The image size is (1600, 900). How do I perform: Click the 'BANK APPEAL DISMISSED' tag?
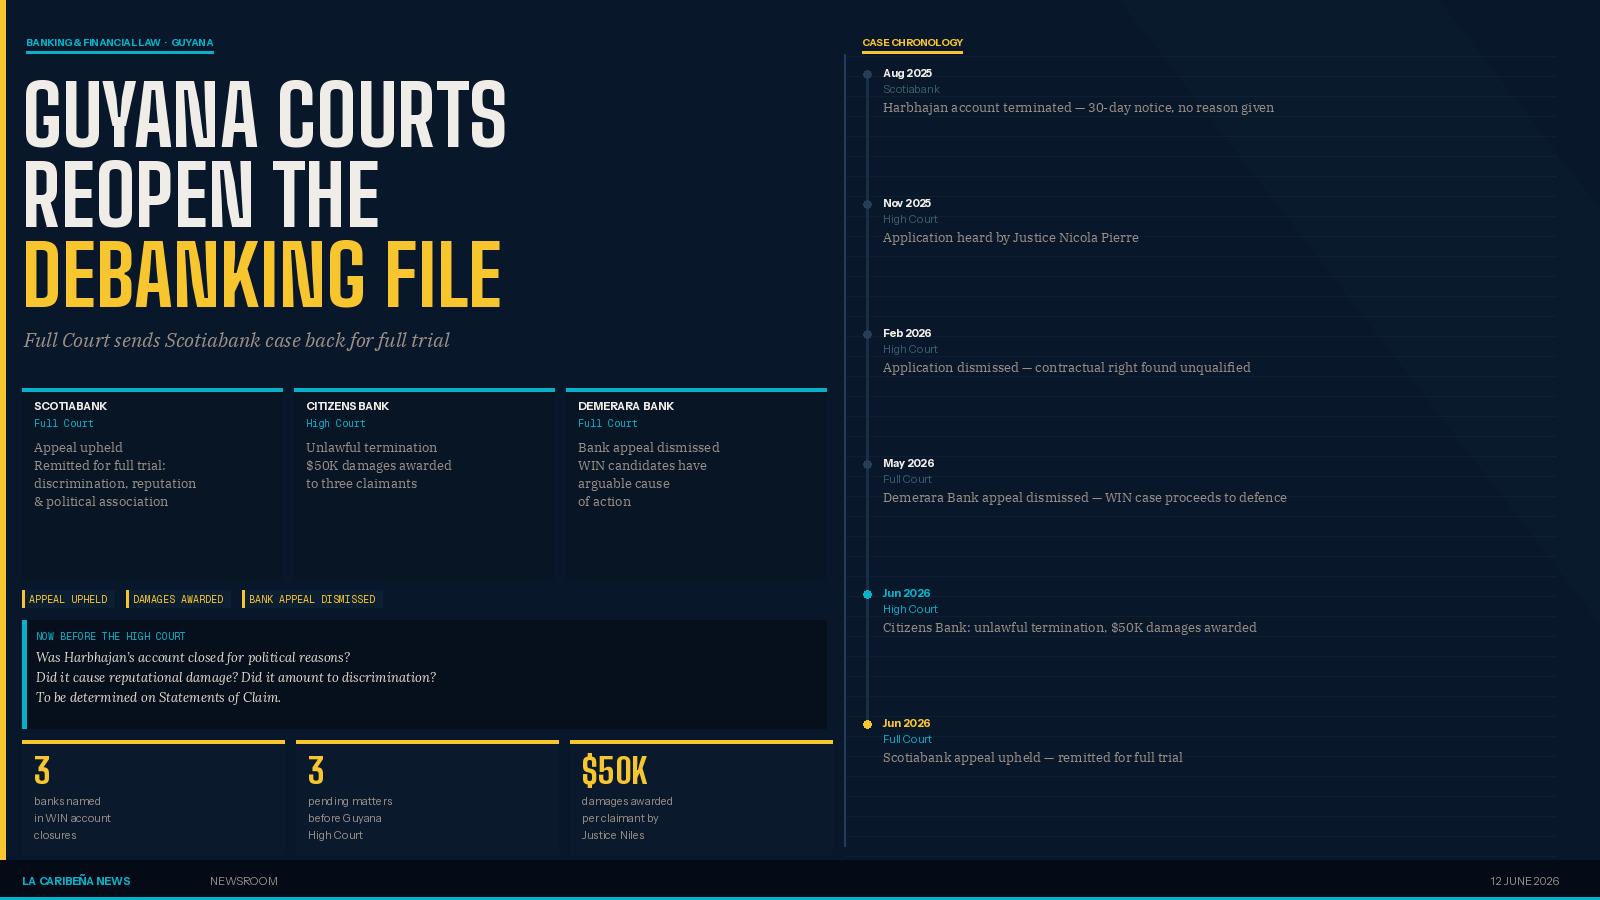pyautogui.click(x=312, y=599)
